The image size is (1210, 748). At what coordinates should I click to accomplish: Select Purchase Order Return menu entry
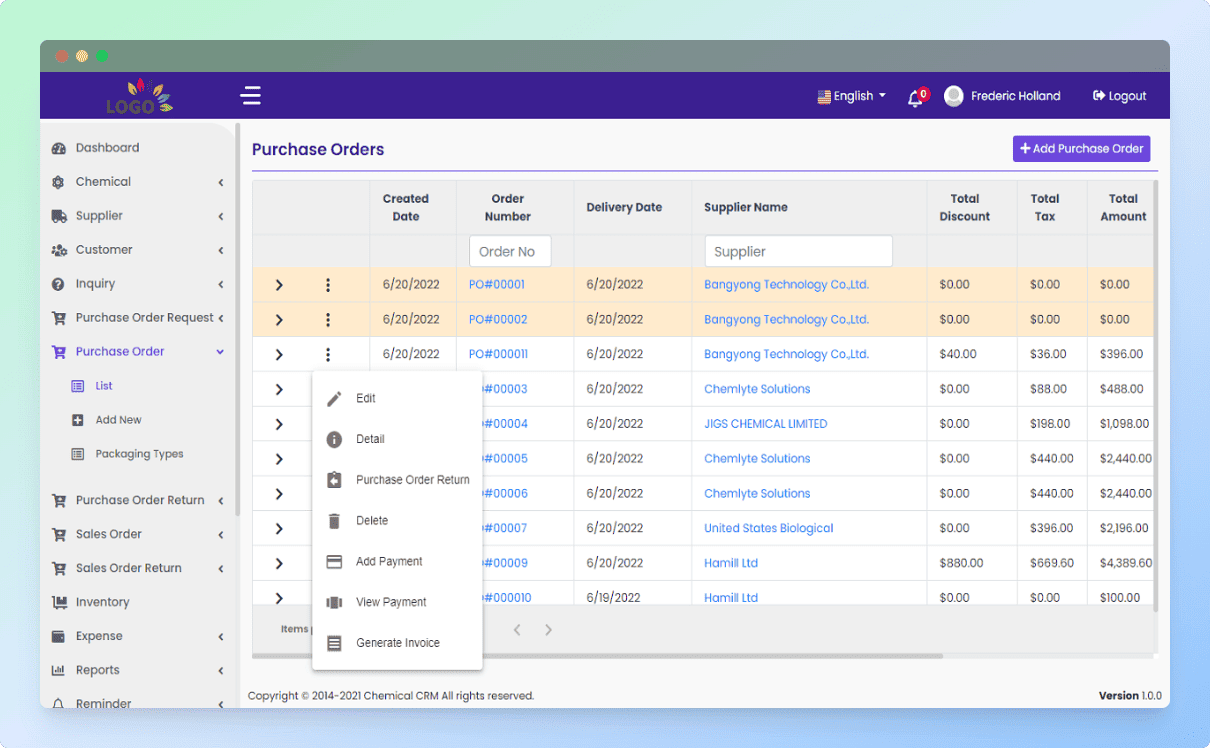[398, 480]
